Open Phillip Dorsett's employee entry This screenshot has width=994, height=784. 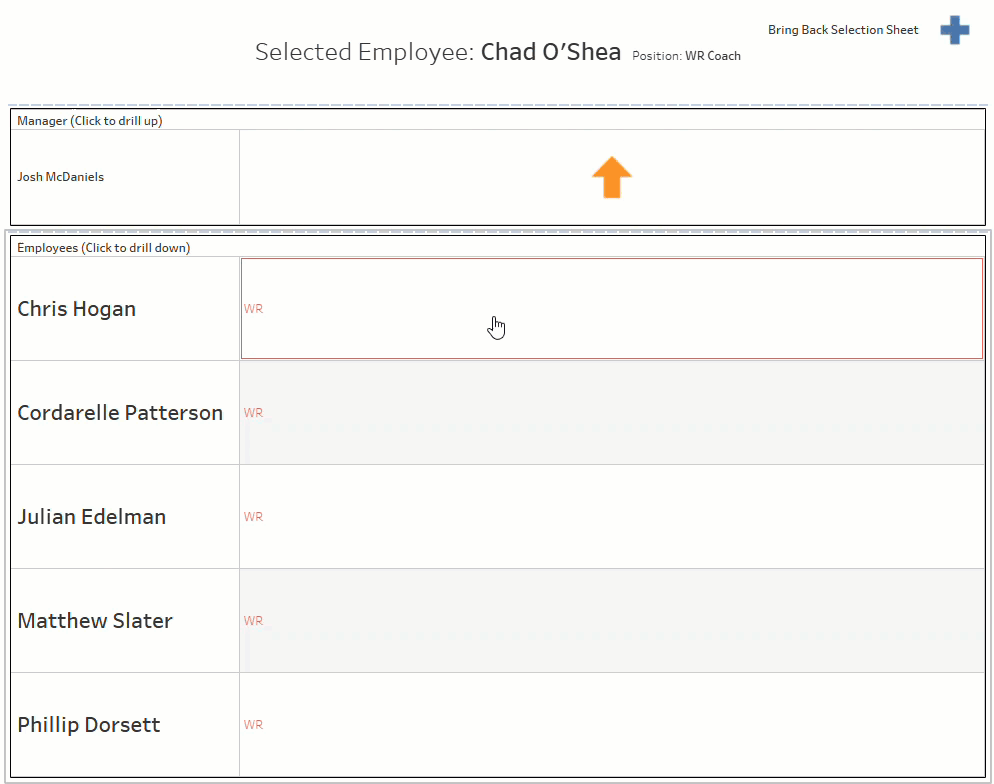[x=89, y=725]
